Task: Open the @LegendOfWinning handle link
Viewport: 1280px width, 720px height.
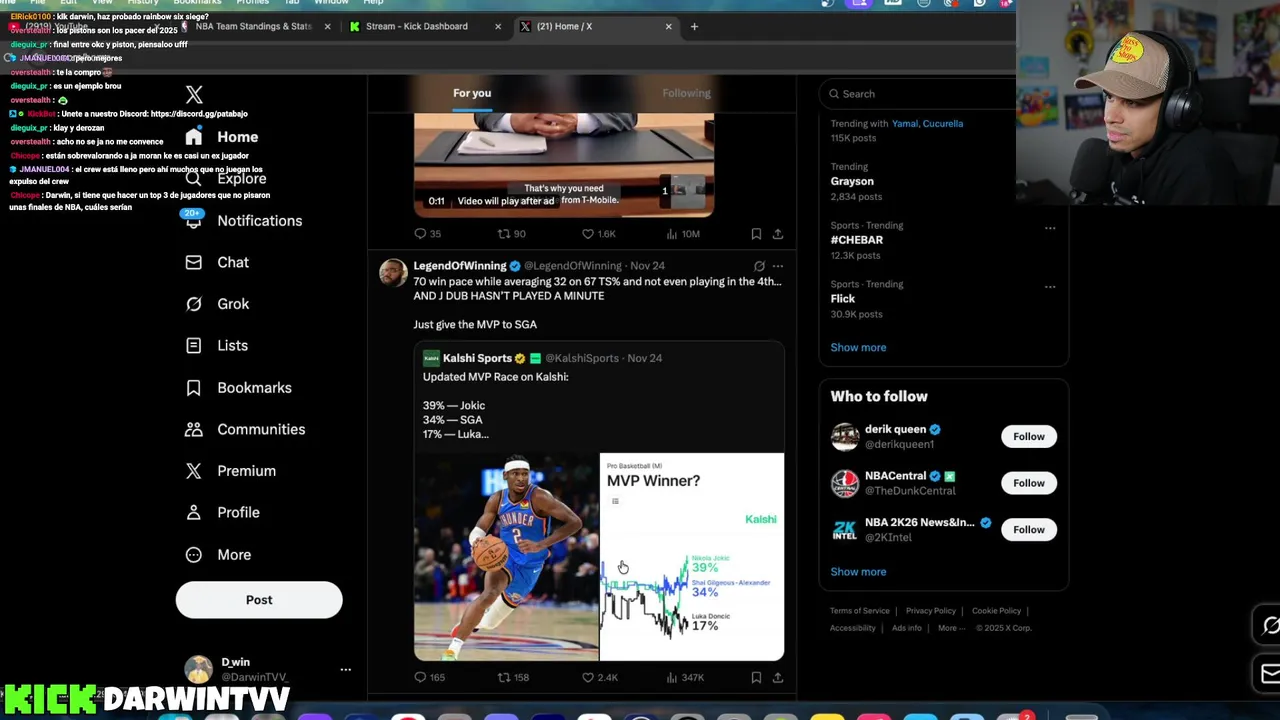Action: coord(573,266)
